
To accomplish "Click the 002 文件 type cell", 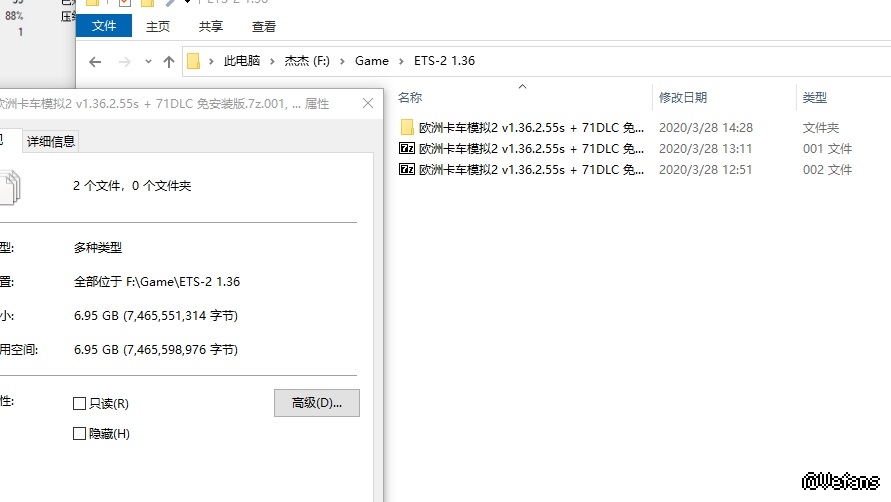I will pos(827,170).
